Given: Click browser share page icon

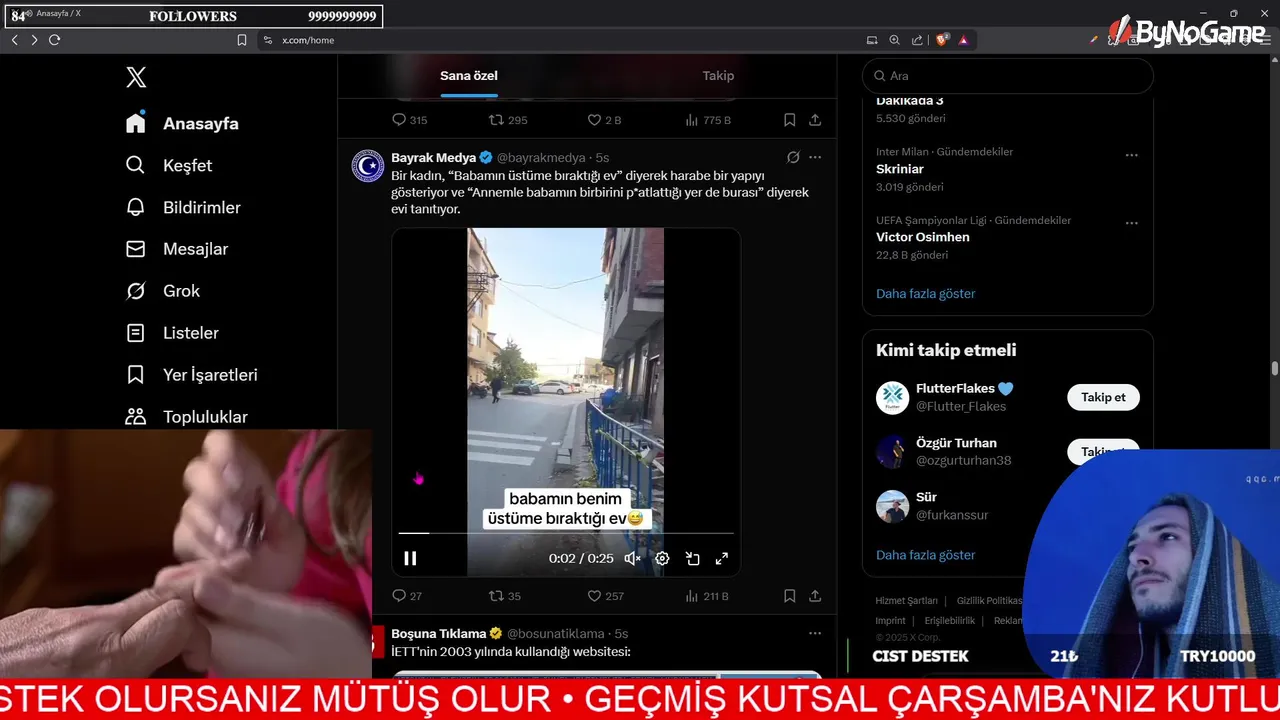Looking at the screenshot, I should click(917, 40).
